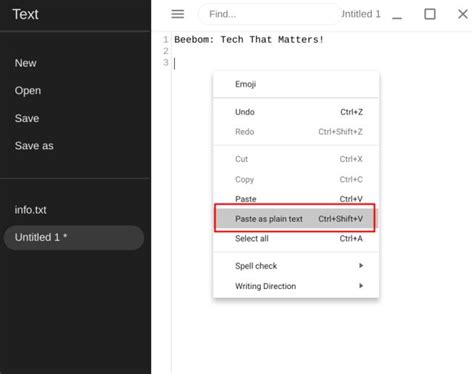Choose Select all from the menu
Image resolution: width=474 pixels, height=374 pixels.
[x=296, y=238]
